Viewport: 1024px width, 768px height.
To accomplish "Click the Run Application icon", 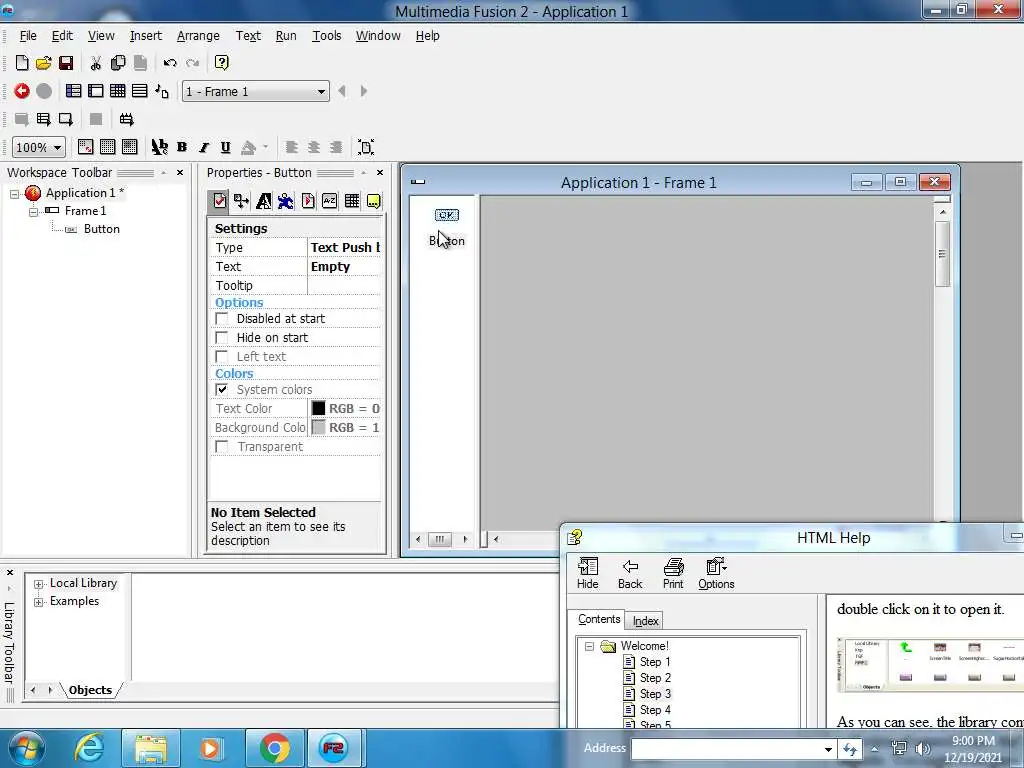I will tap(44, 119).
